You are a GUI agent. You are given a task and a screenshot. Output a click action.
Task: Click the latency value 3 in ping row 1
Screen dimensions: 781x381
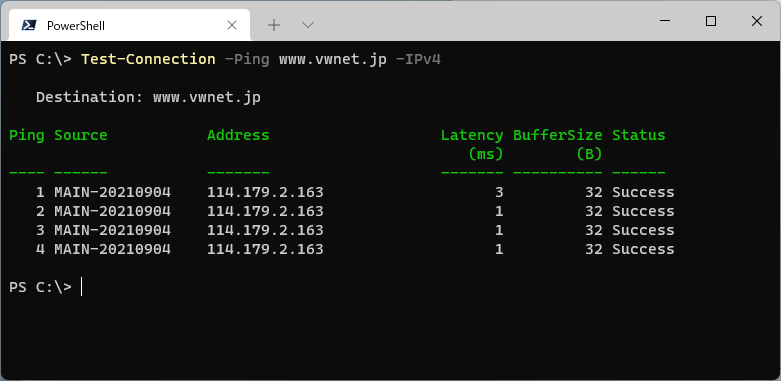[499, 192]
